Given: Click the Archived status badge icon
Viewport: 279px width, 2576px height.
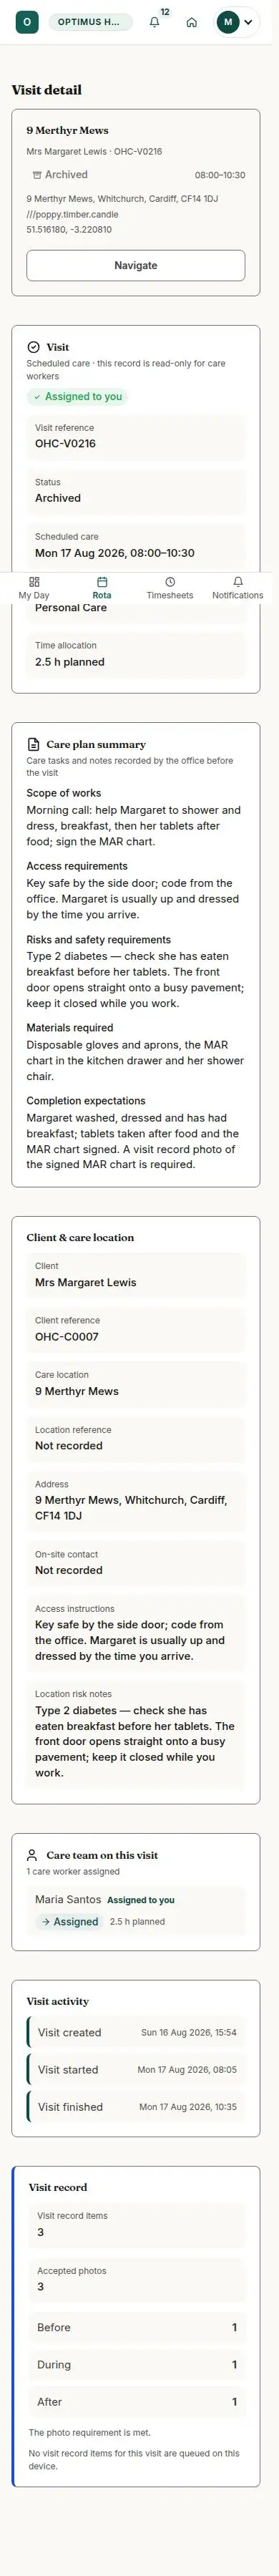Looking at the screenshot, I should [x=37, y=175].
